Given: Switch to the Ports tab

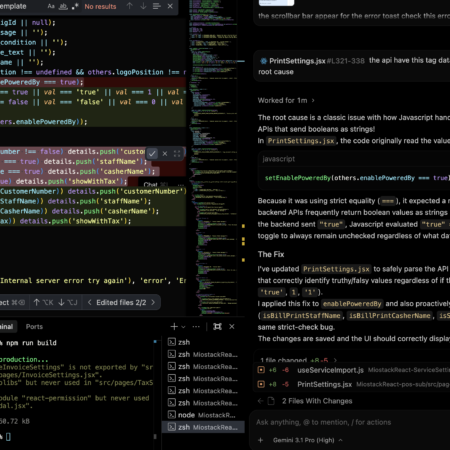Looking at the screenshot, I should 34,327.
